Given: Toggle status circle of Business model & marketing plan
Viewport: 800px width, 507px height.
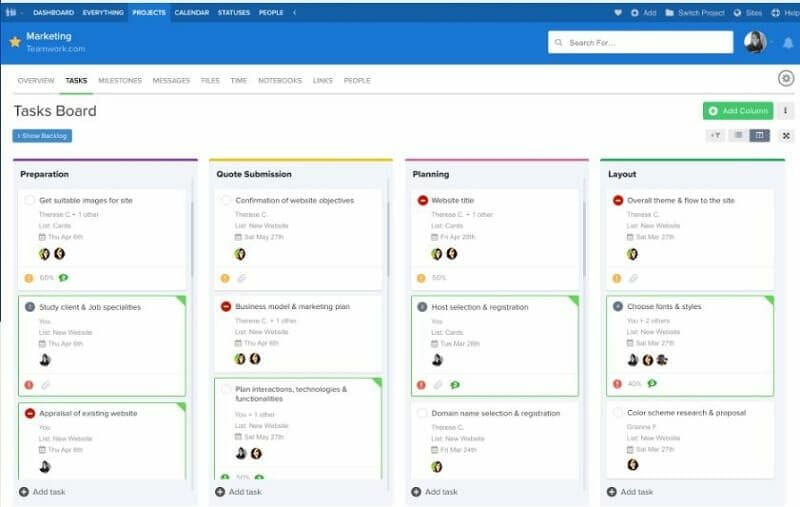Looking at the screenshot, I should click(x=226, y=307).
